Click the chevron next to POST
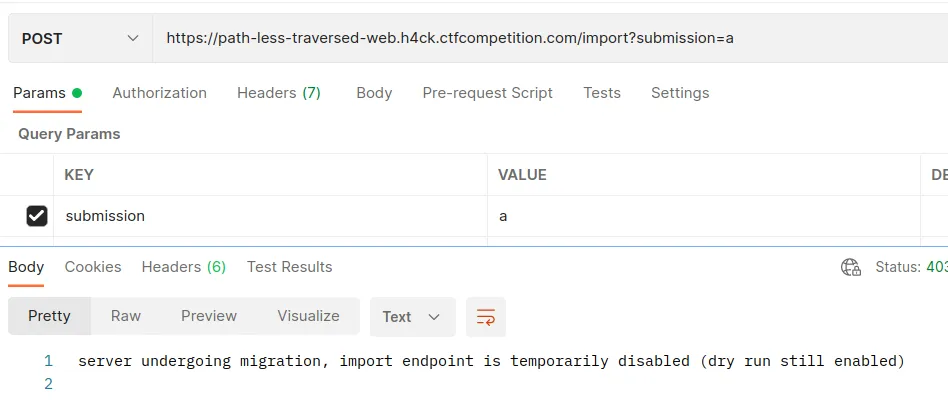 coord(133,39)
